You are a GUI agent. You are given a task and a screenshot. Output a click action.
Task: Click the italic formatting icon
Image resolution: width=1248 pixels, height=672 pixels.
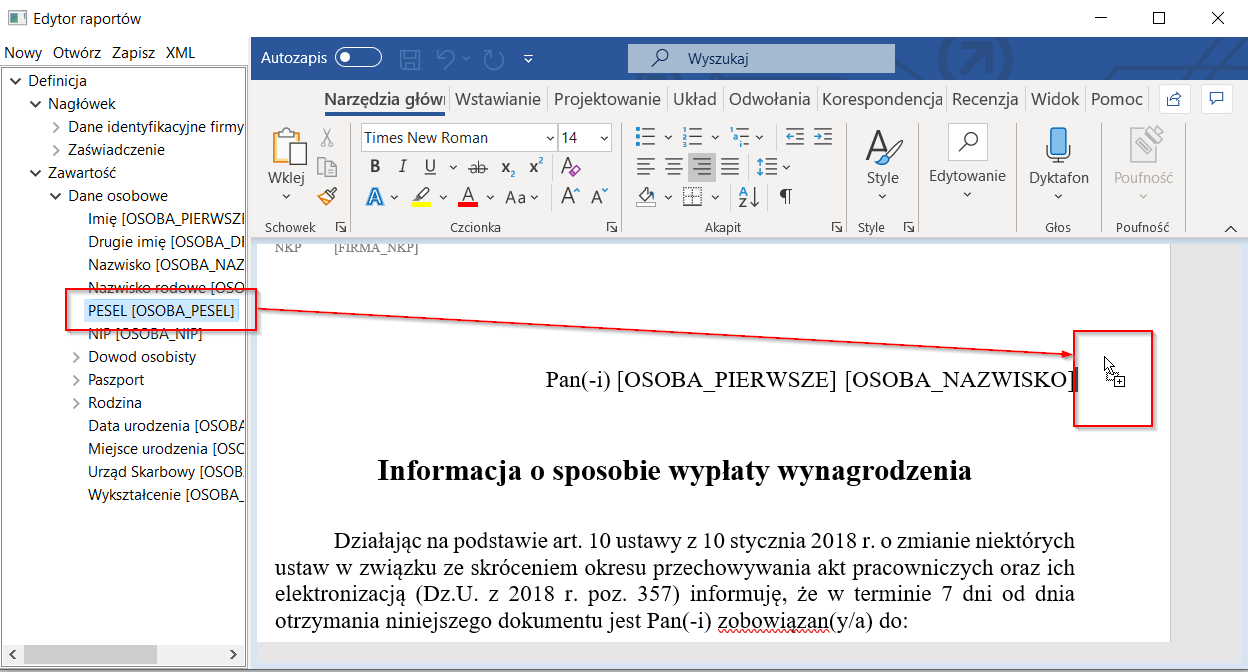click(402, 167)
